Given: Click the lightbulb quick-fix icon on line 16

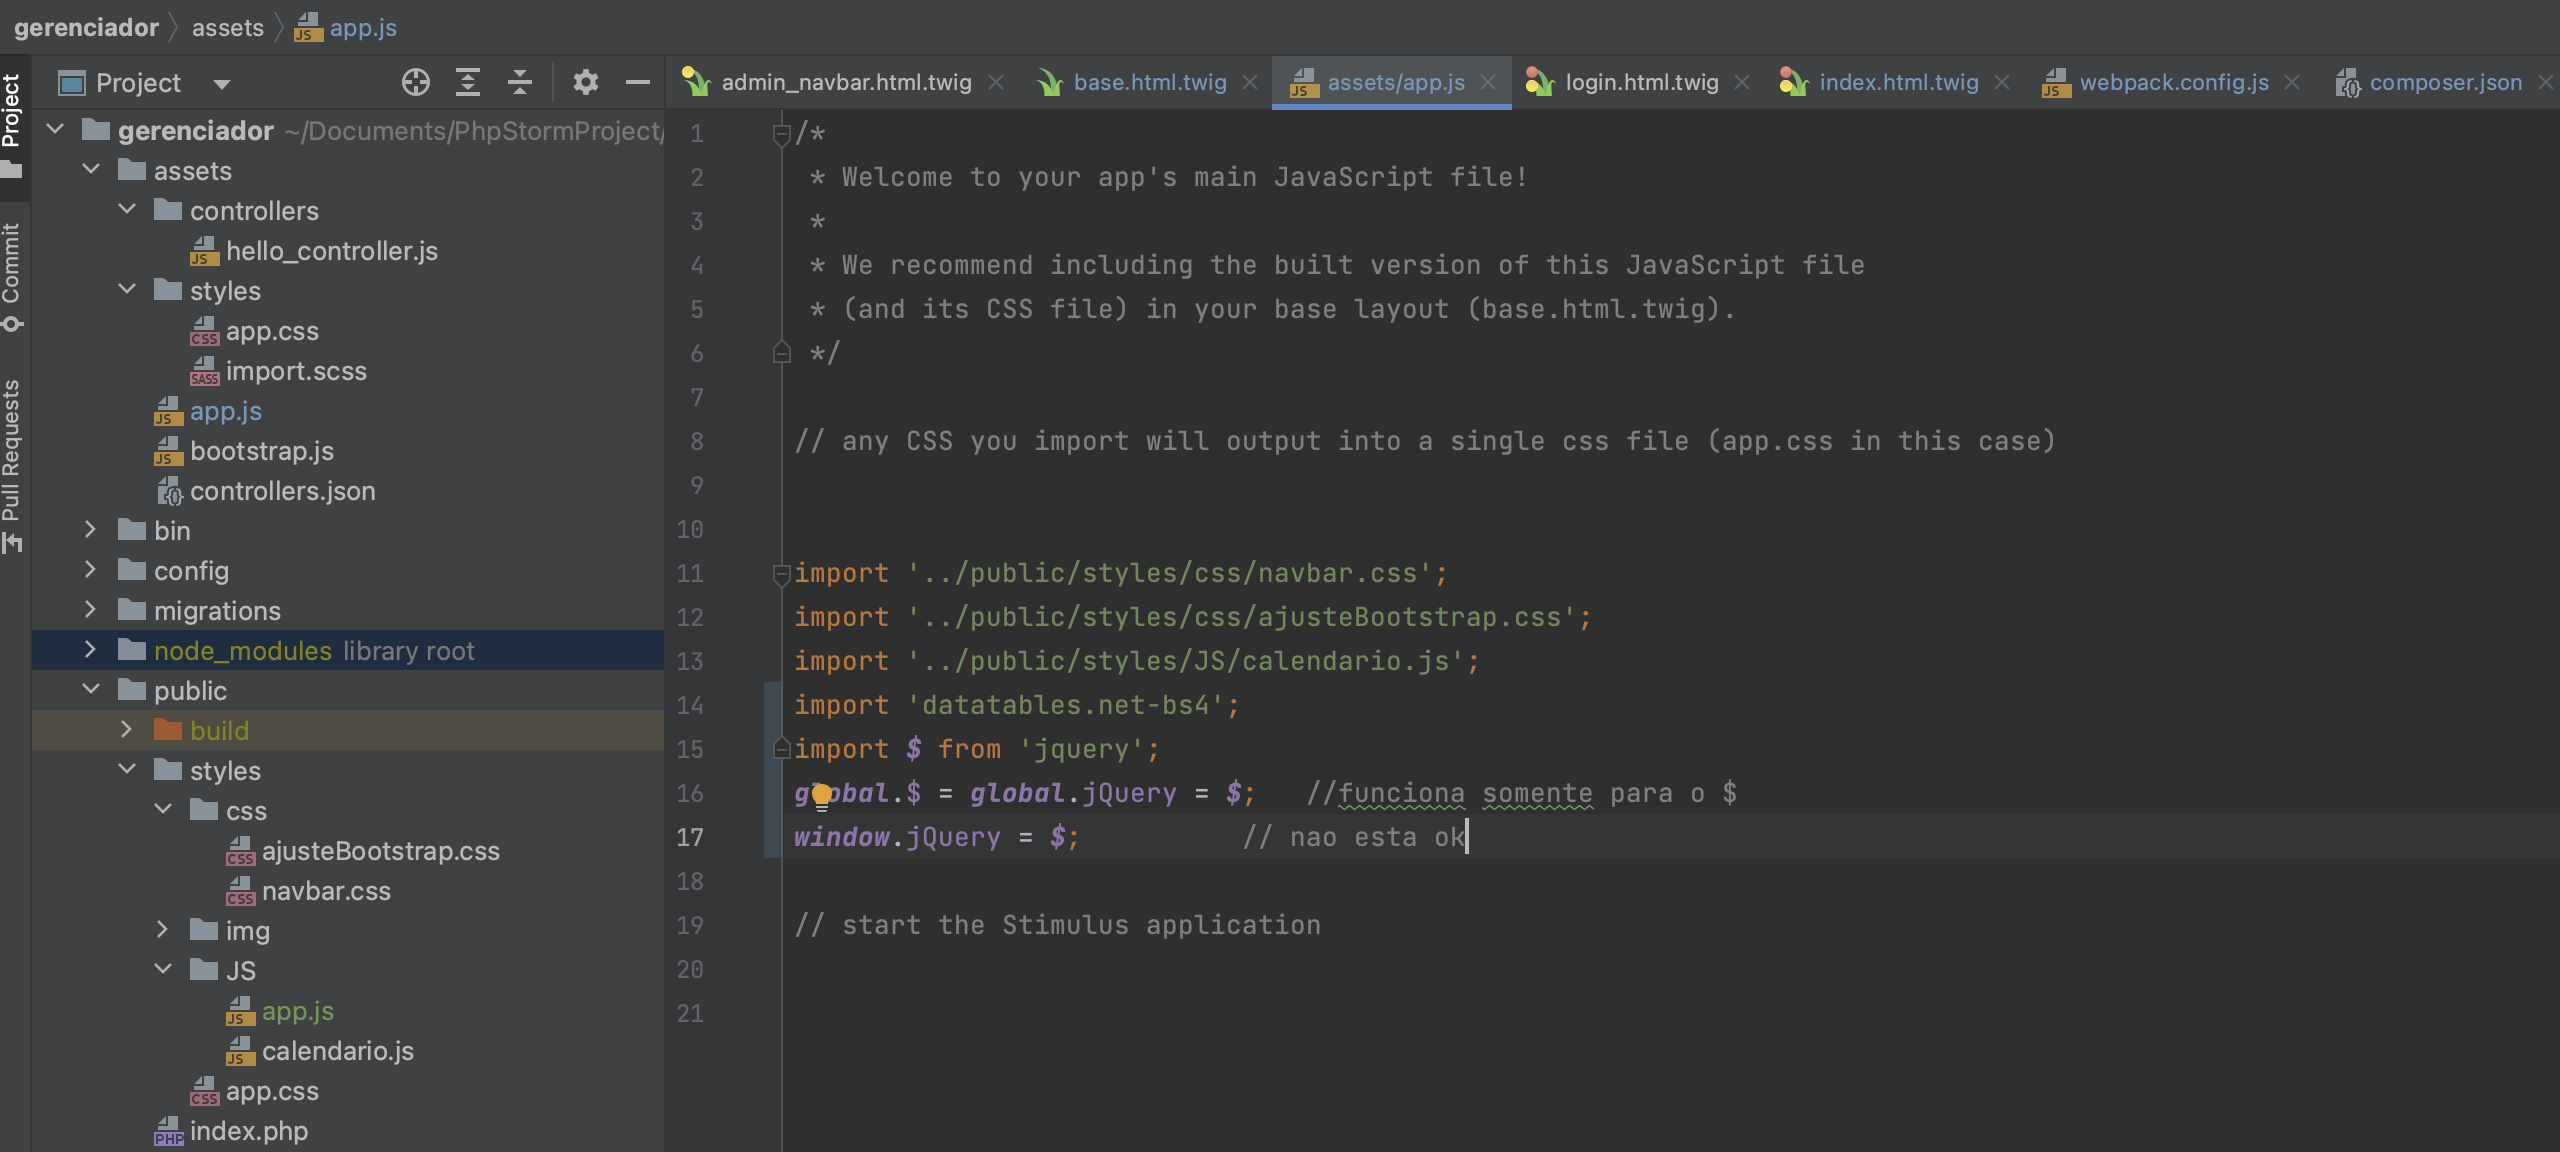Looking at the screenshot, I should click(x=822, y=795).
